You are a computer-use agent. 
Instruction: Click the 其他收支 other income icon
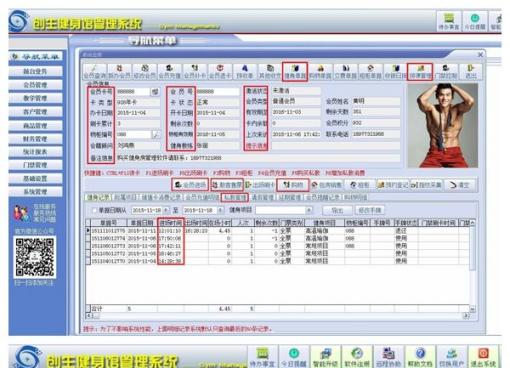[270, 71]
